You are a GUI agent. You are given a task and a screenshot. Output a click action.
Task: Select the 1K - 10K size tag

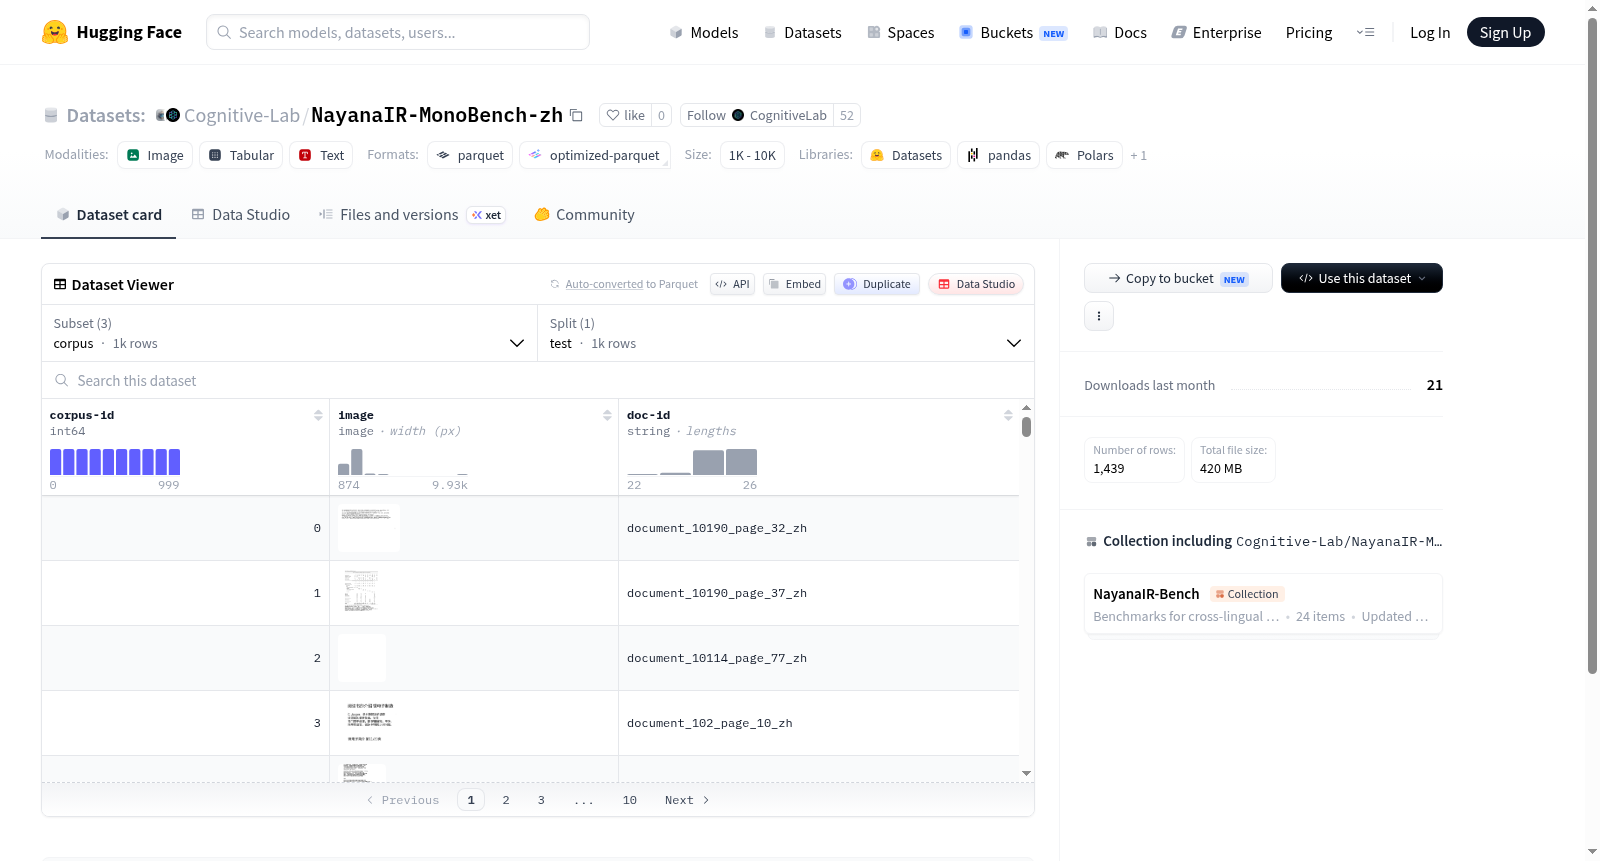[752, 155]
